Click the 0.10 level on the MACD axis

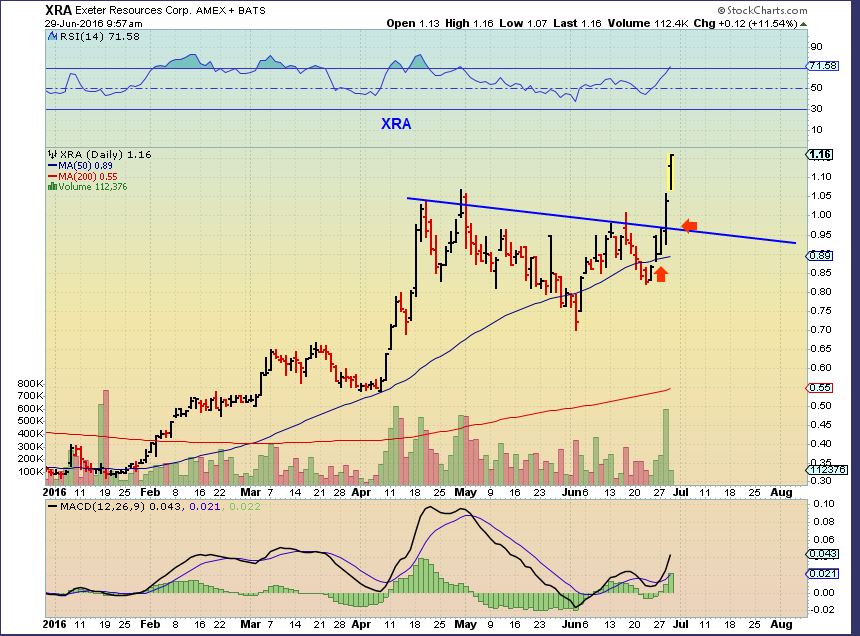(x=824, y=503)
